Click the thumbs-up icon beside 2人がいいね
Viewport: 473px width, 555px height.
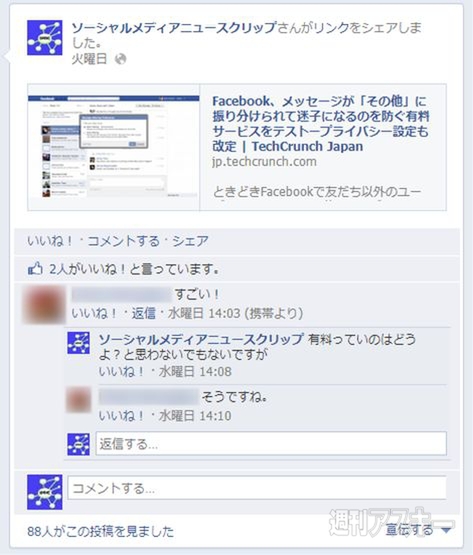tap(35, 269)
